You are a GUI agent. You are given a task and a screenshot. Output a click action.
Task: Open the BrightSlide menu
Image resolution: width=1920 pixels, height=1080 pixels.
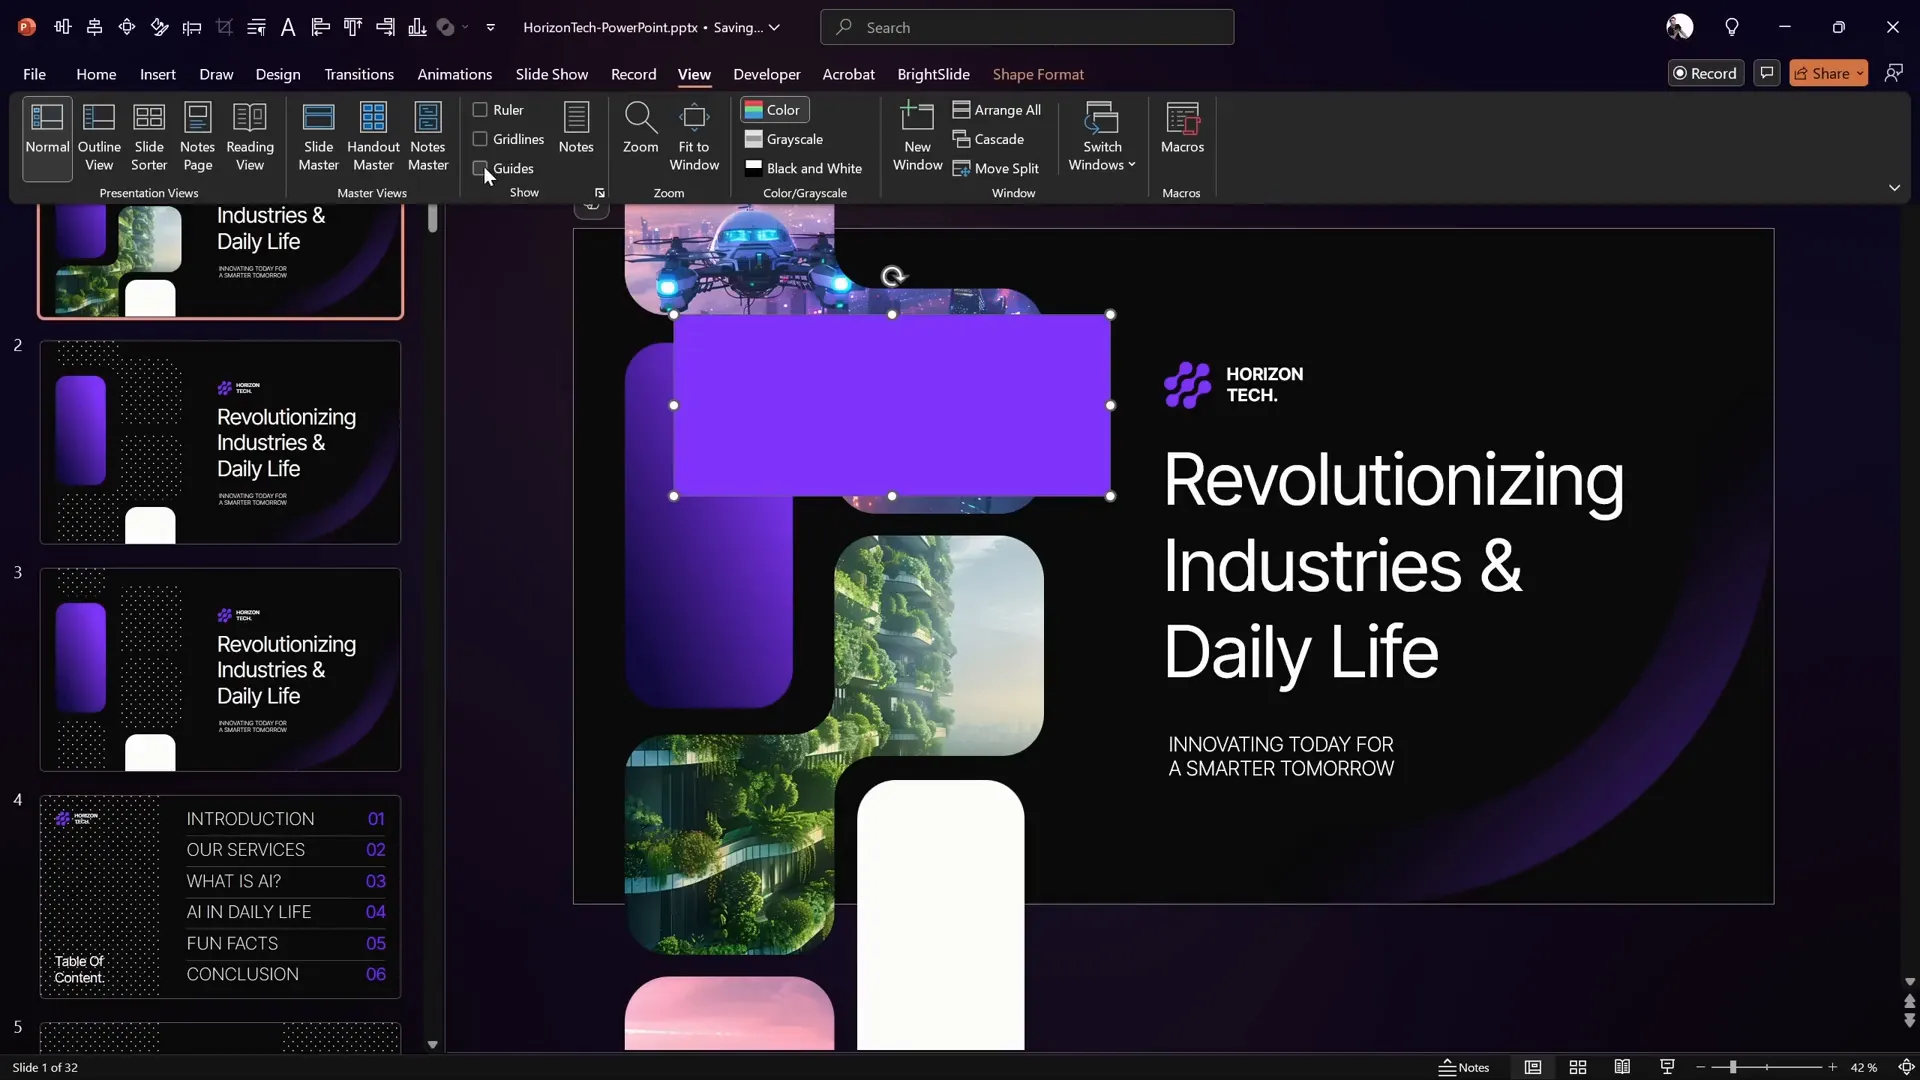(933, 74)
